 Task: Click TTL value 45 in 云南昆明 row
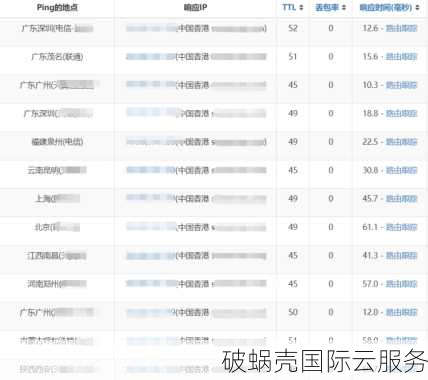(293, 170)
